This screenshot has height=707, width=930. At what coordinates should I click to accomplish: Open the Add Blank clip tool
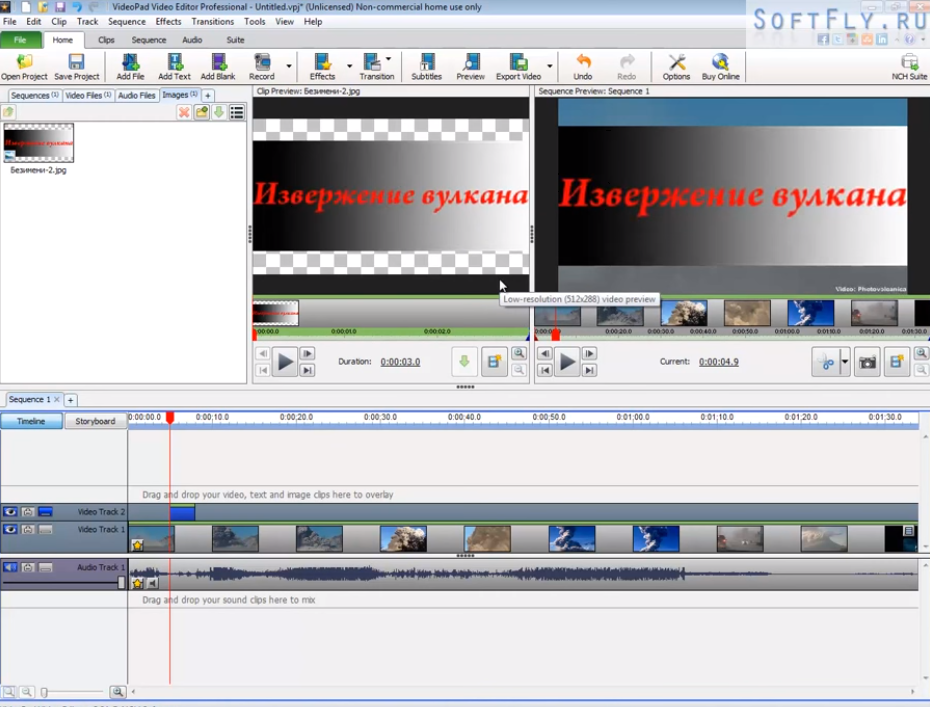[217, 66]
